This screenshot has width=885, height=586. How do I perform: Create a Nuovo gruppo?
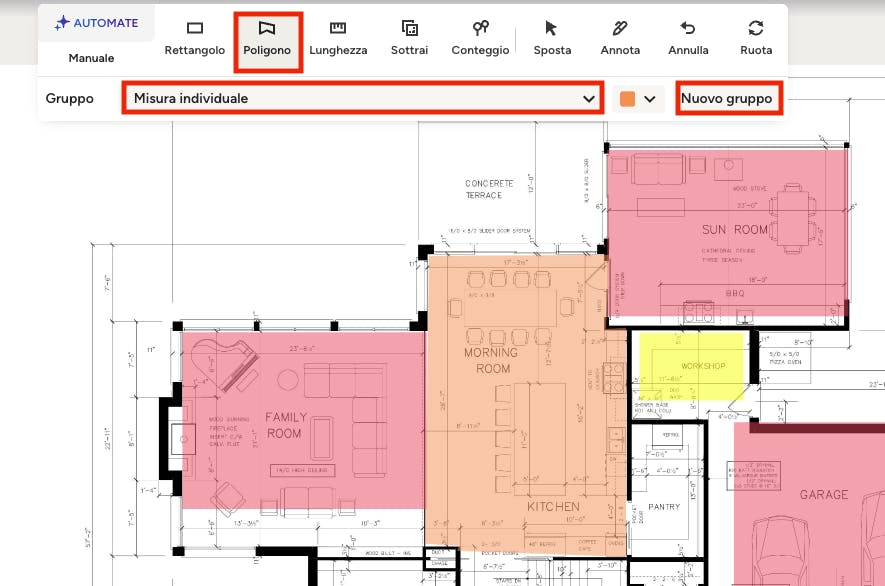point(727,99)
